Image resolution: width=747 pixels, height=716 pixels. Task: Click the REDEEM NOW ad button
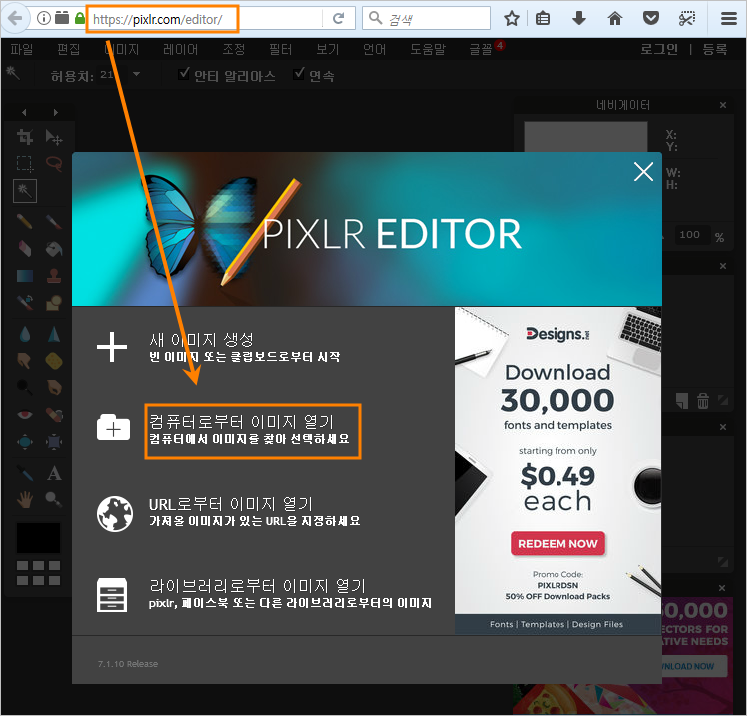click(557, 544)
